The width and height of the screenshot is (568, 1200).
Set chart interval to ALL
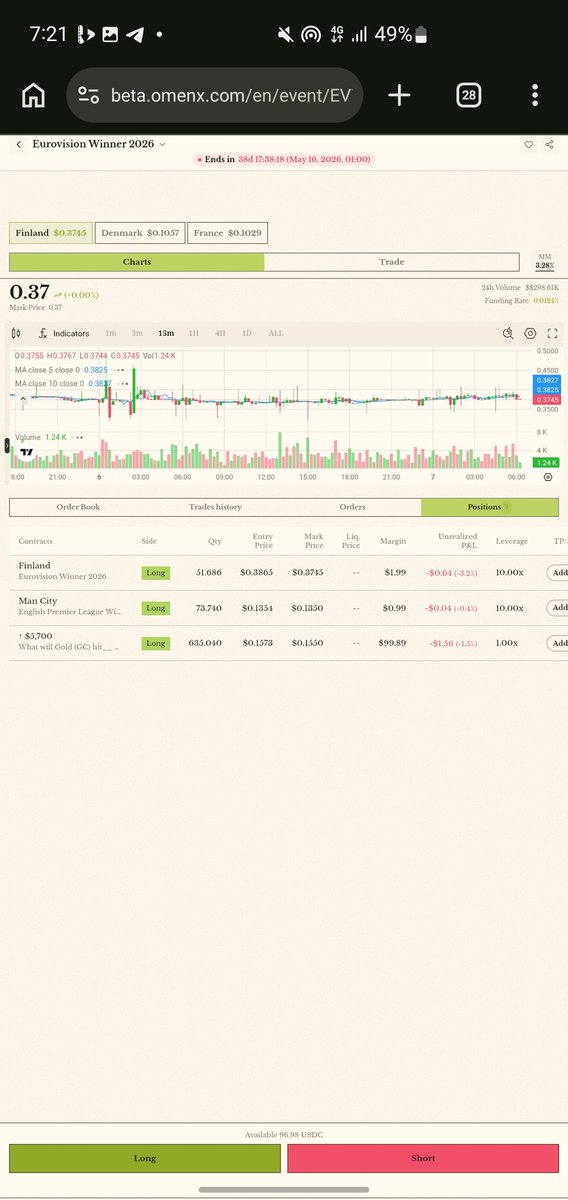click(275, 333)
